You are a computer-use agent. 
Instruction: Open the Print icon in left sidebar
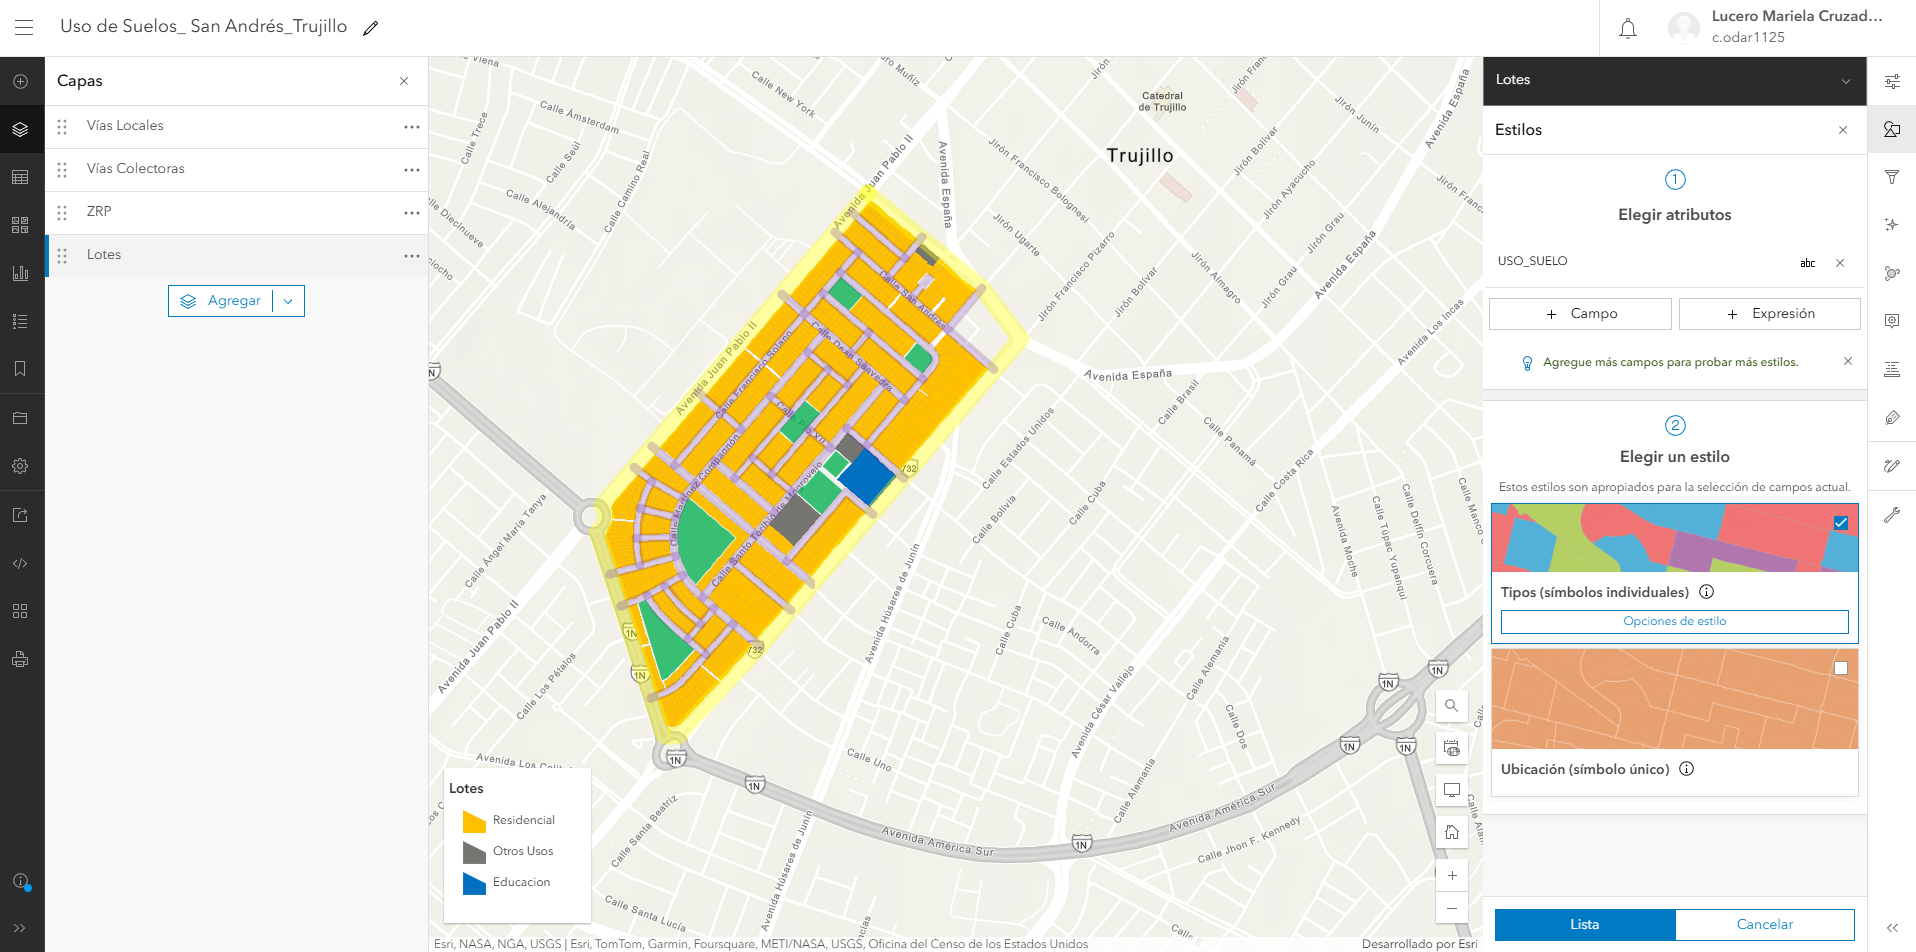pos(20,659)
